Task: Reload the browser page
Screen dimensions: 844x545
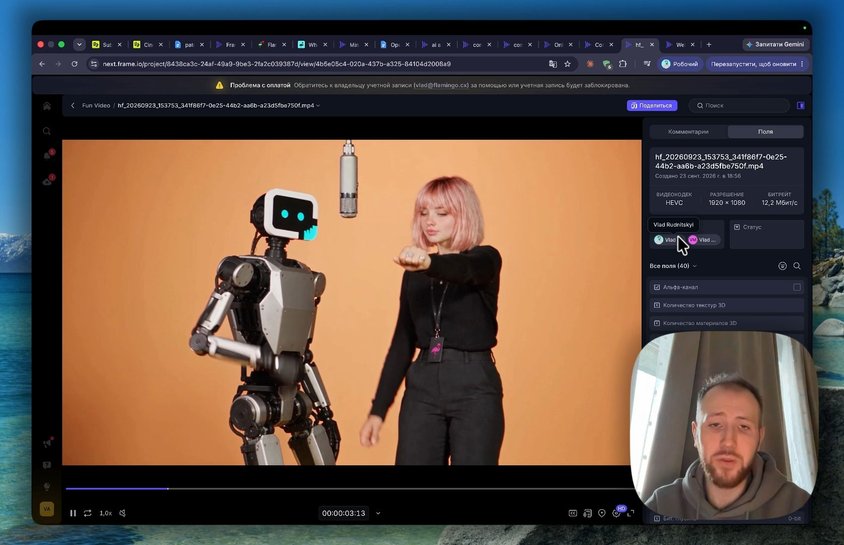Action: (x=74, y=64)
